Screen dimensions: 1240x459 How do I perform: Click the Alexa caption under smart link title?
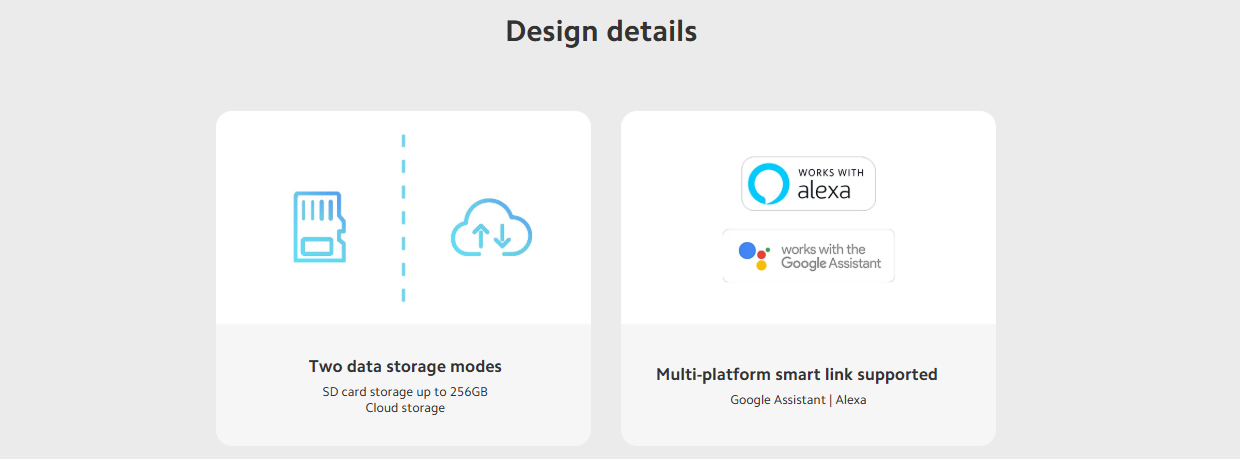[x=851, y=400]
